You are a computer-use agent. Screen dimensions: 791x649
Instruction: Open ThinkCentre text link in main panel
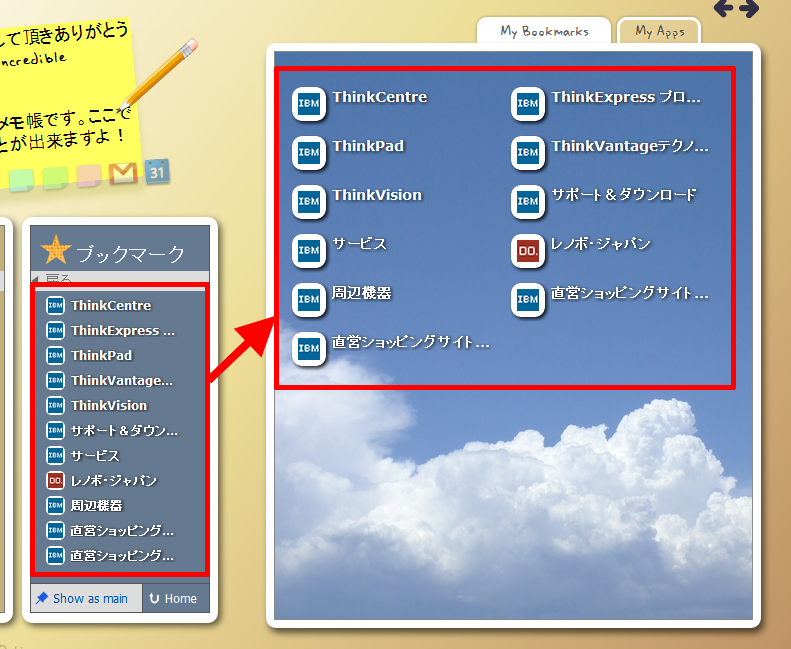[380, 97]
